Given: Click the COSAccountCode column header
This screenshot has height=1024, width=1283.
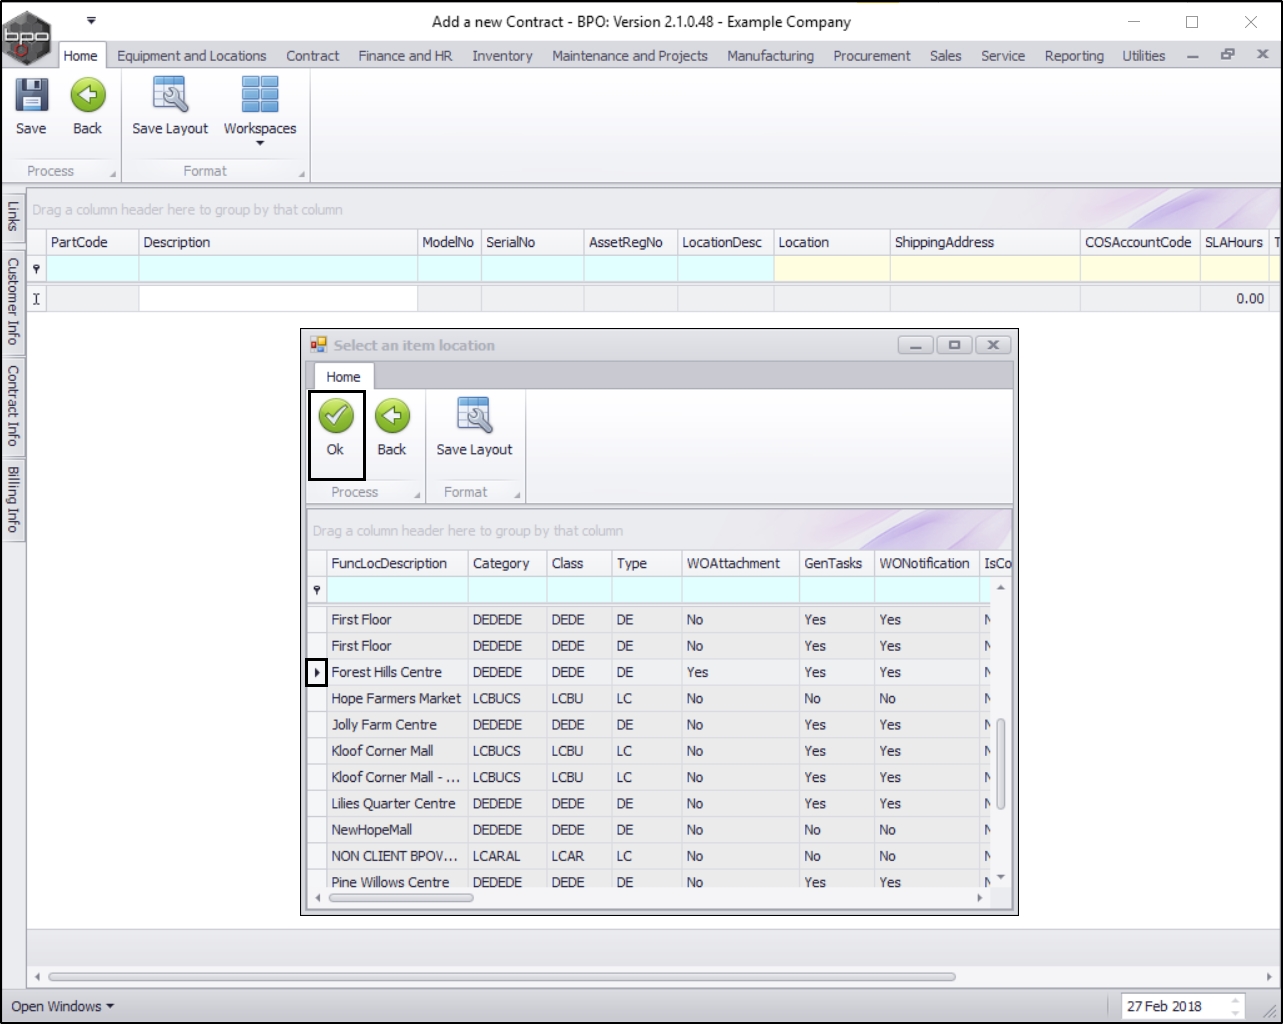Looking at the screenshot, I should pos(1140,242).
